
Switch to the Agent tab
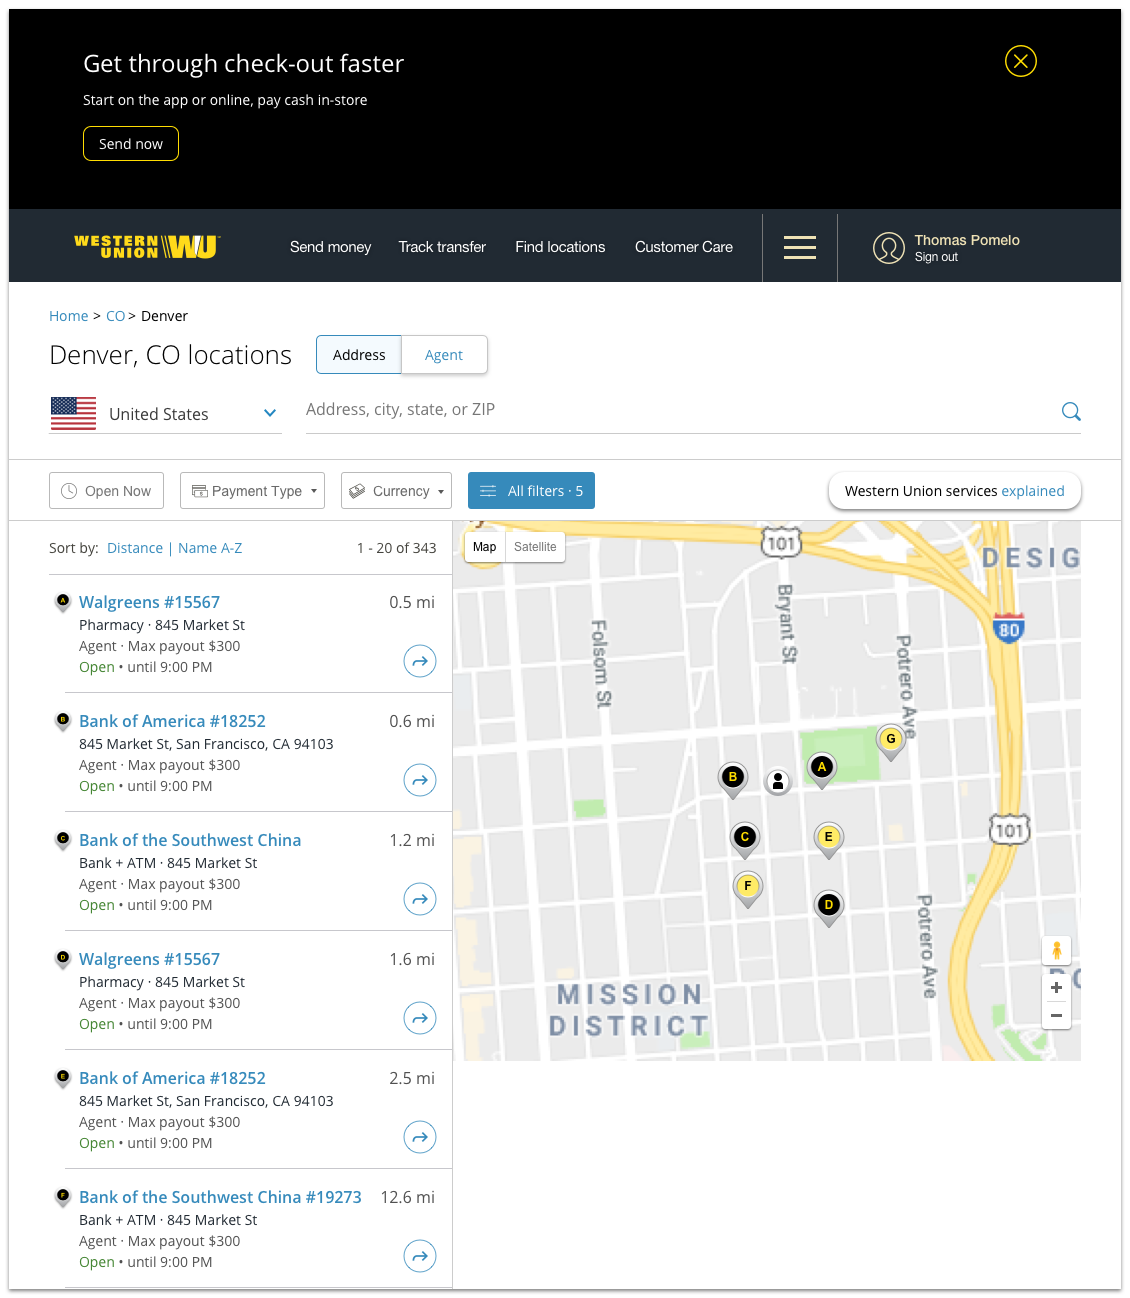click(444, 354)
